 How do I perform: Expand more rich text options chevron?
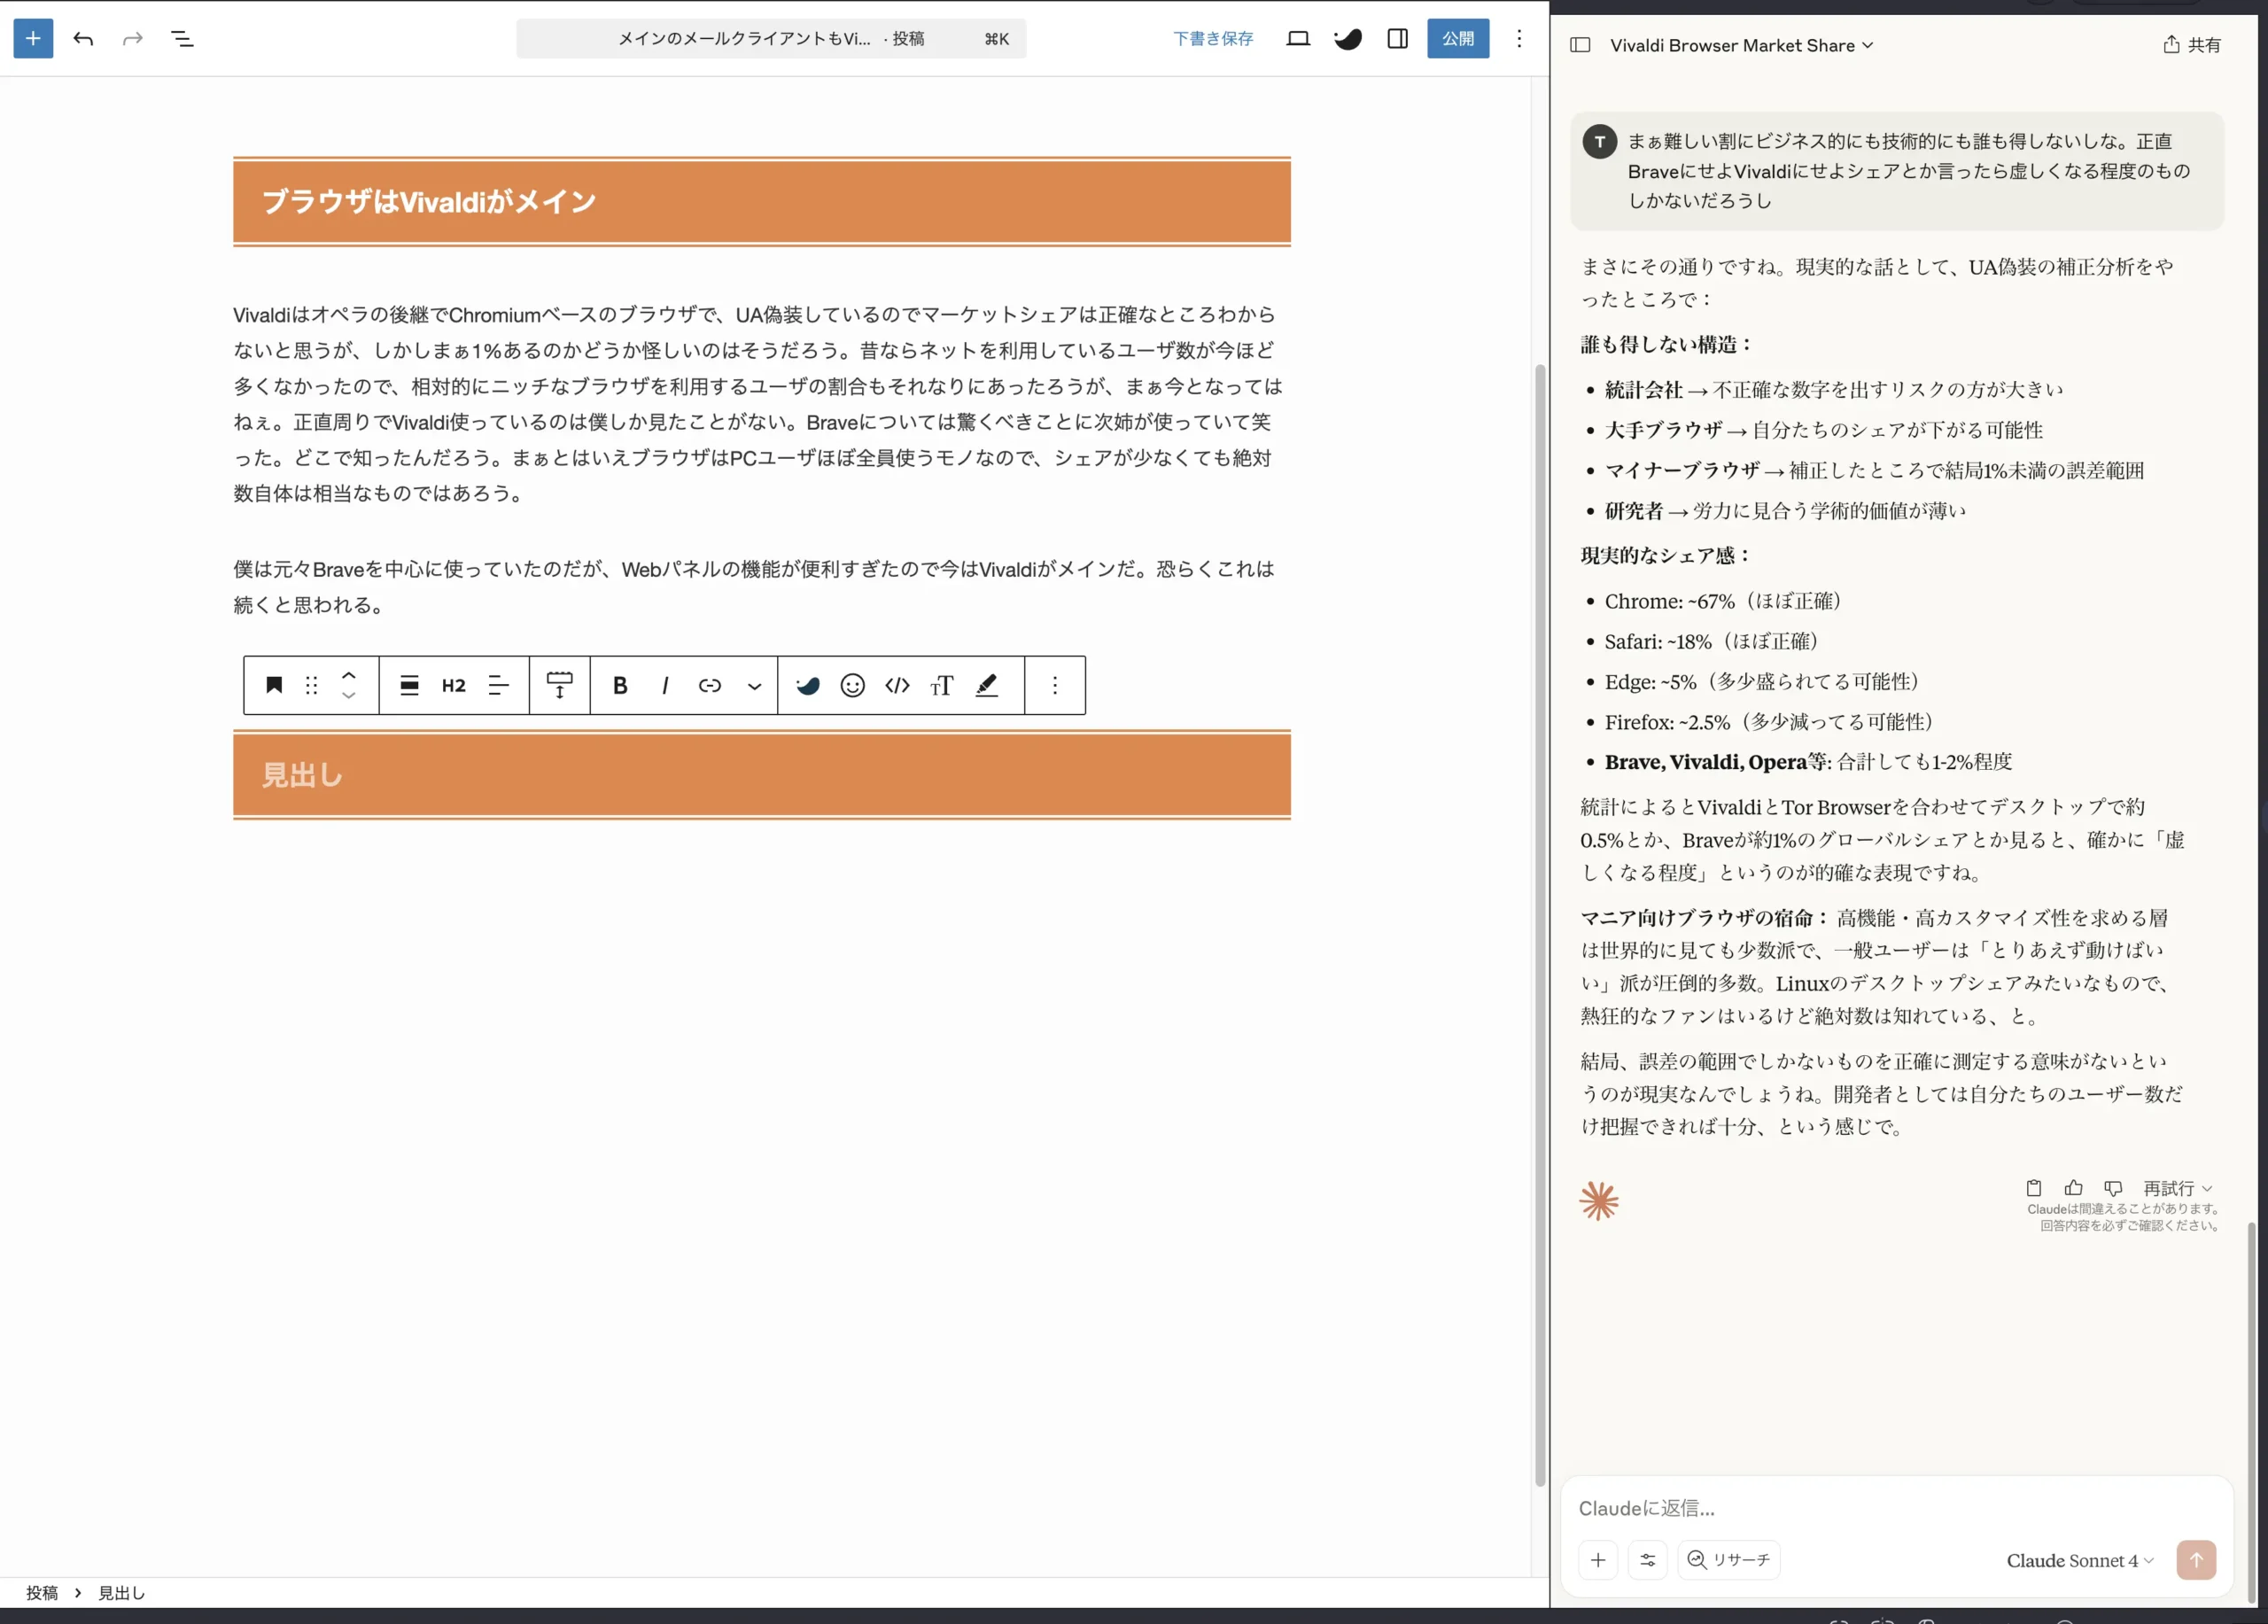754,686
